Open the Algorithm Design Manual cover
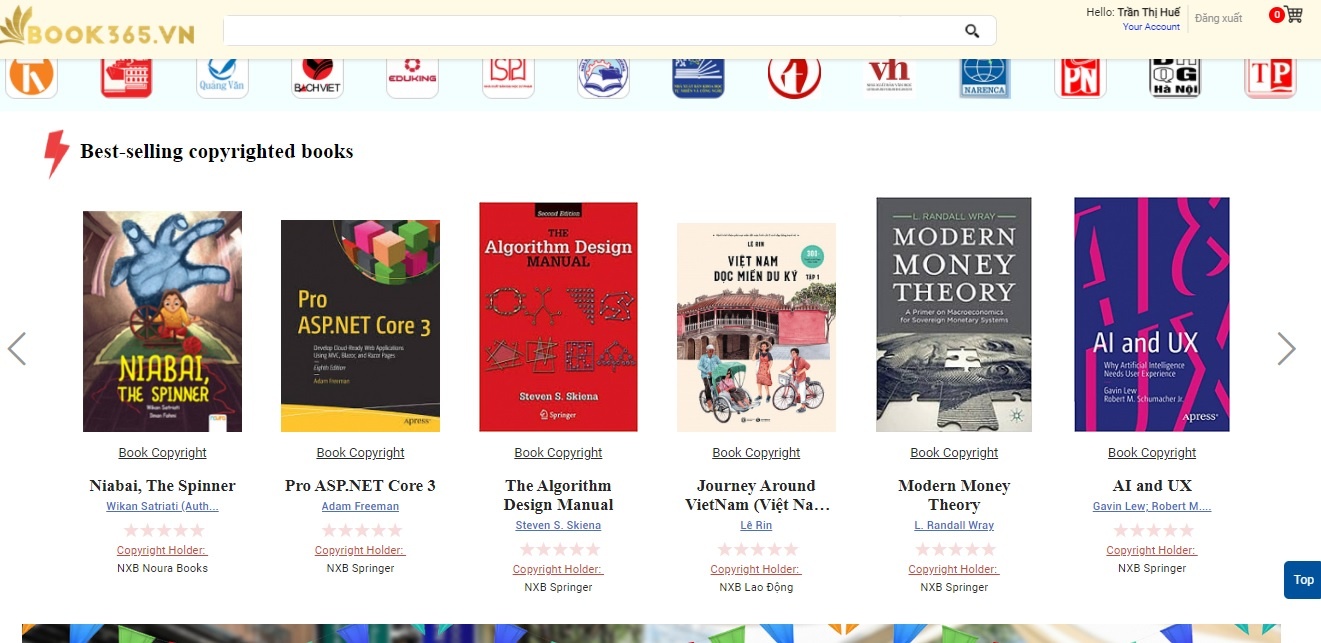The image size is (1321, 643). [x=558, y=317]
